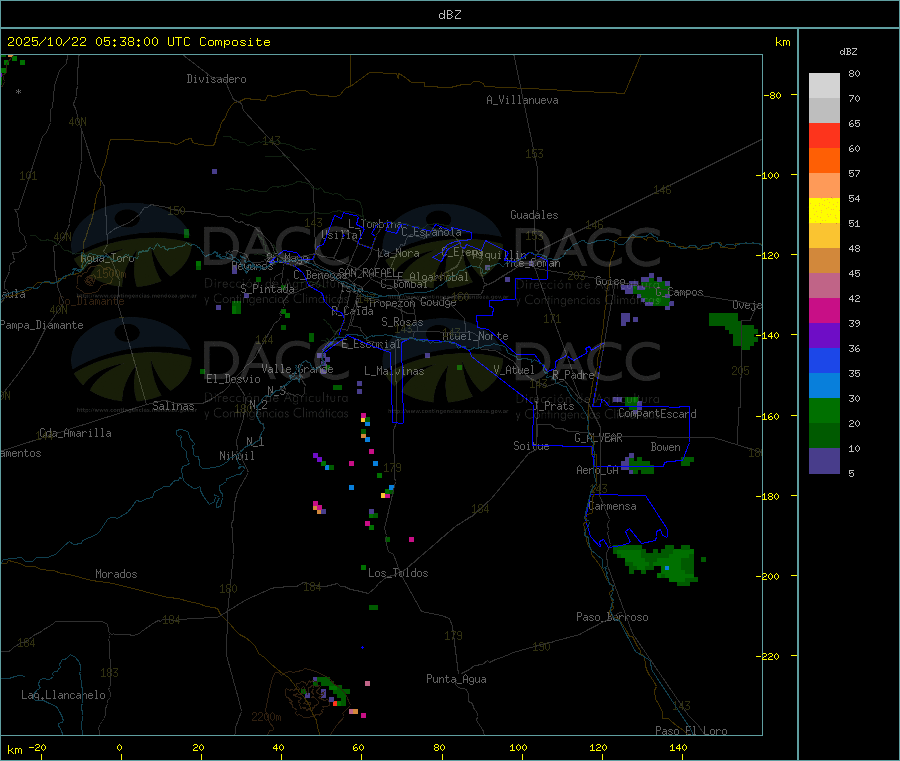
Task: Click the Divisadero map label
Action: coord(216,79)
